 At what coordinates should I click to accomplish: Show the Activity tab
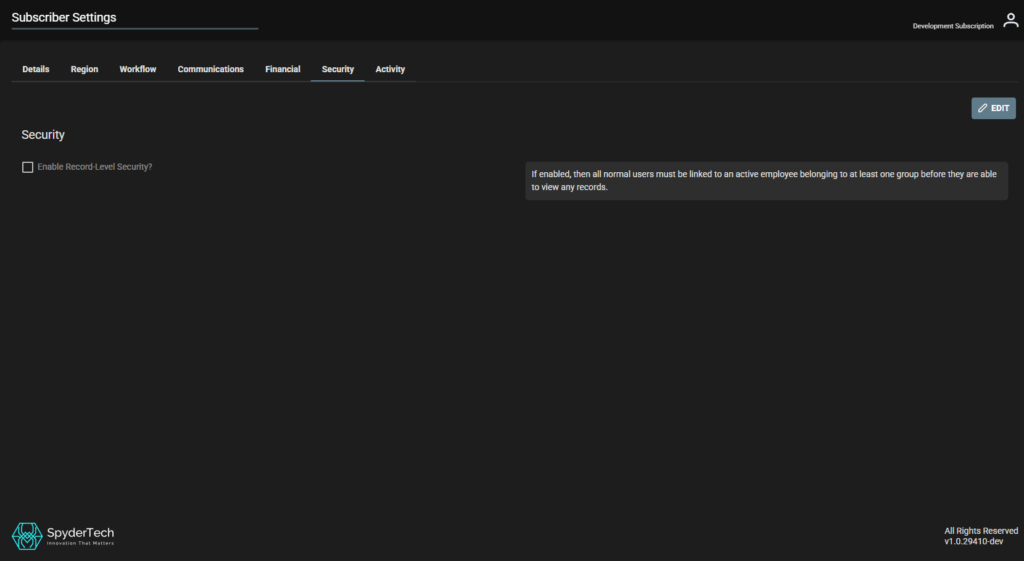pos(390,69)
